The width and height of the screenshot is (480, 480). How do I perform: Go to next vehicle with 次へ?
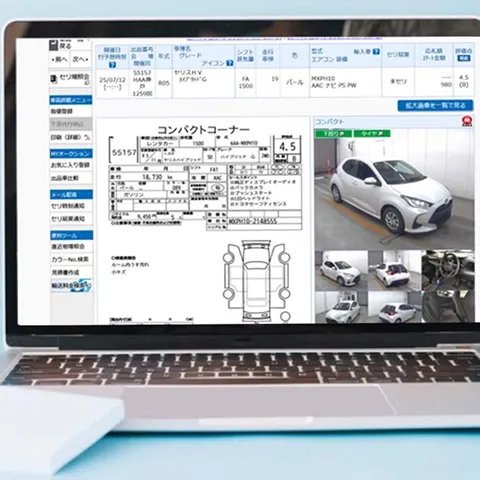(x=80, y=60)
